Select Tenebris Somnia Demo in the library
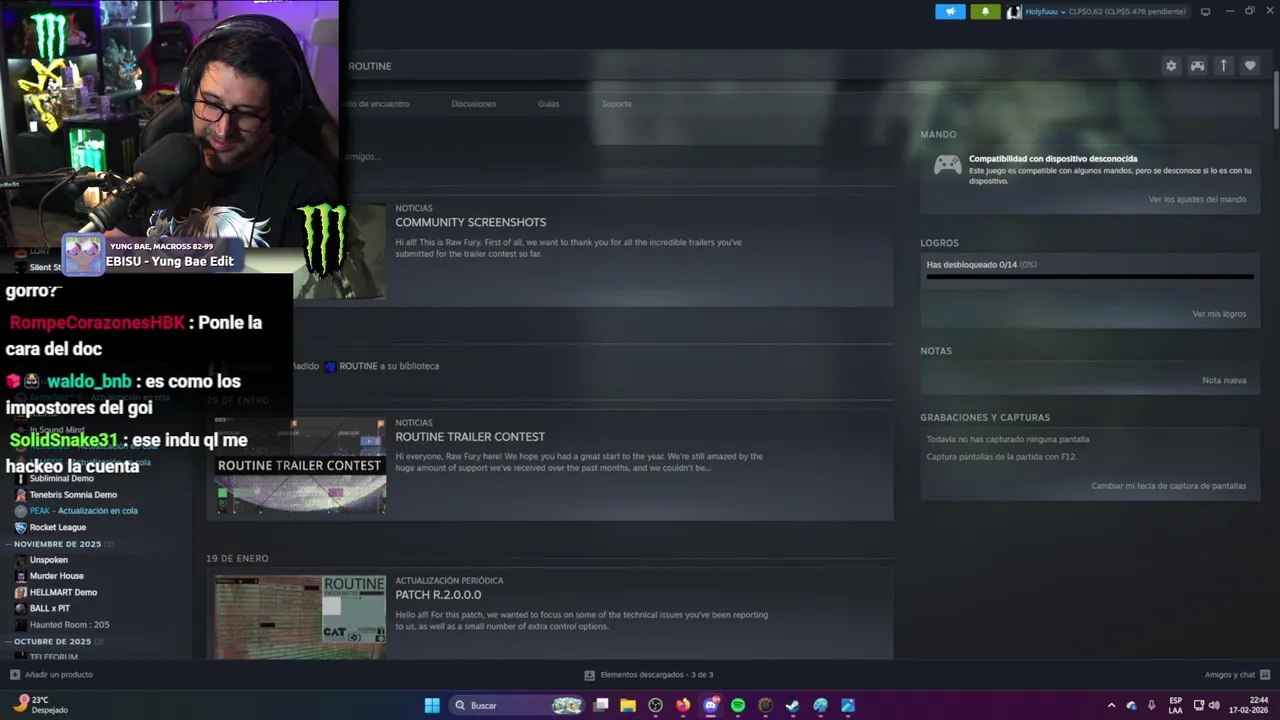This screenshot has height=720, width=1280. [73, 495]
